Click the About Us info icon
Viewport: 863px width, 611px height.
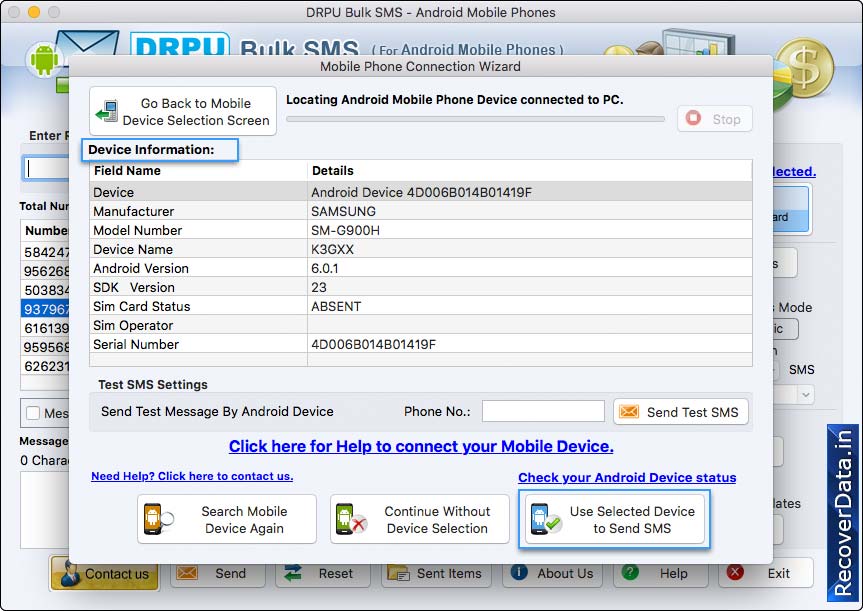click(519, 572)
